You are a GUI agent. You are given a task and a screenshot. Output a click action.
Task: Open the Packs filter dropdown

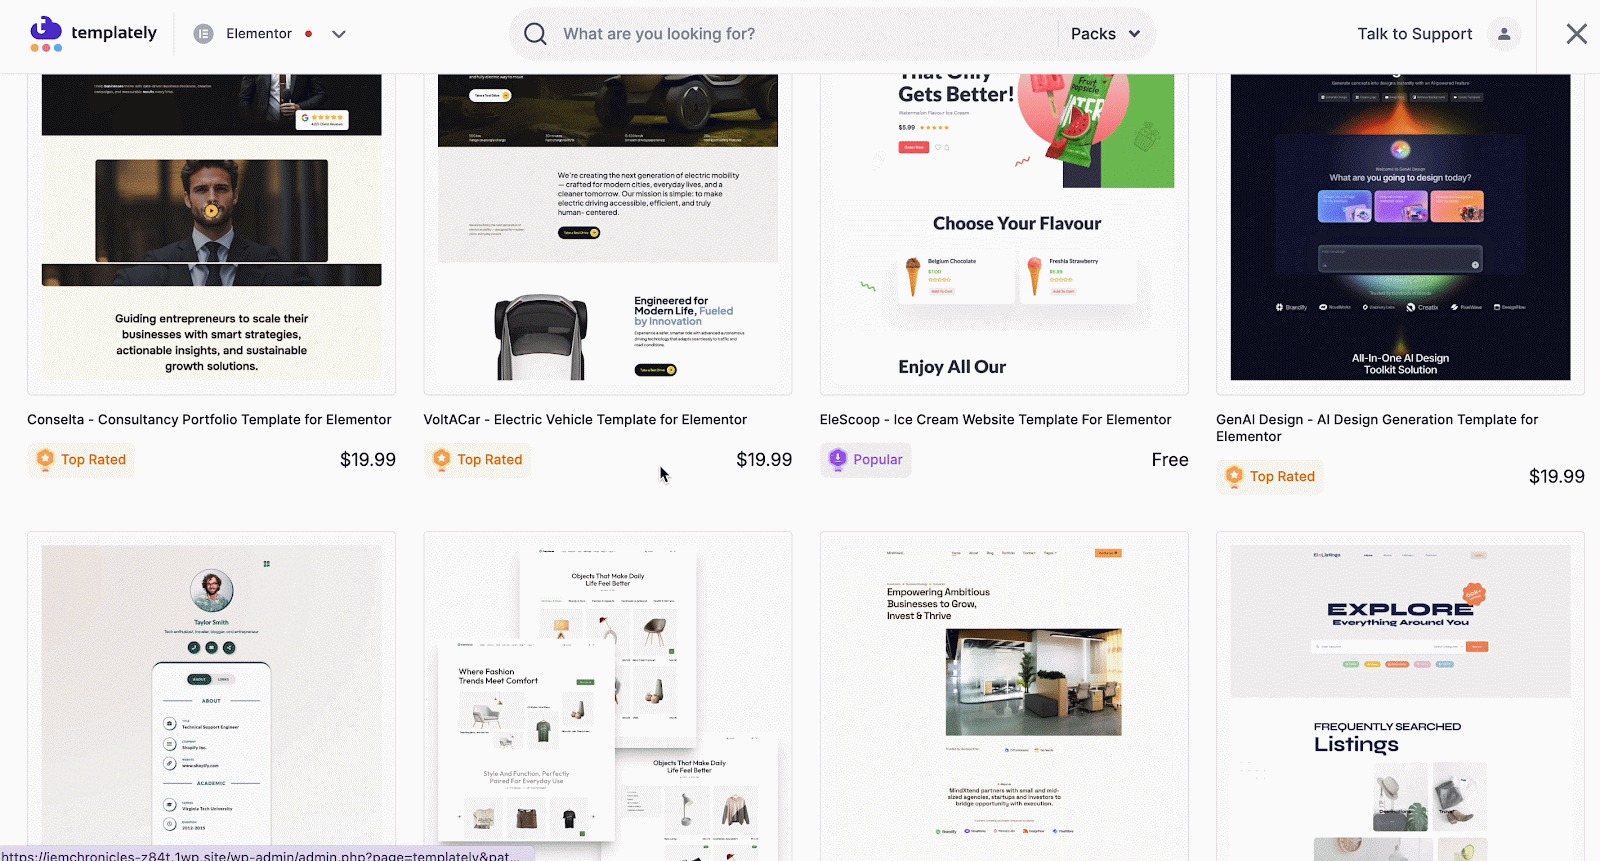coord(1105,34)
